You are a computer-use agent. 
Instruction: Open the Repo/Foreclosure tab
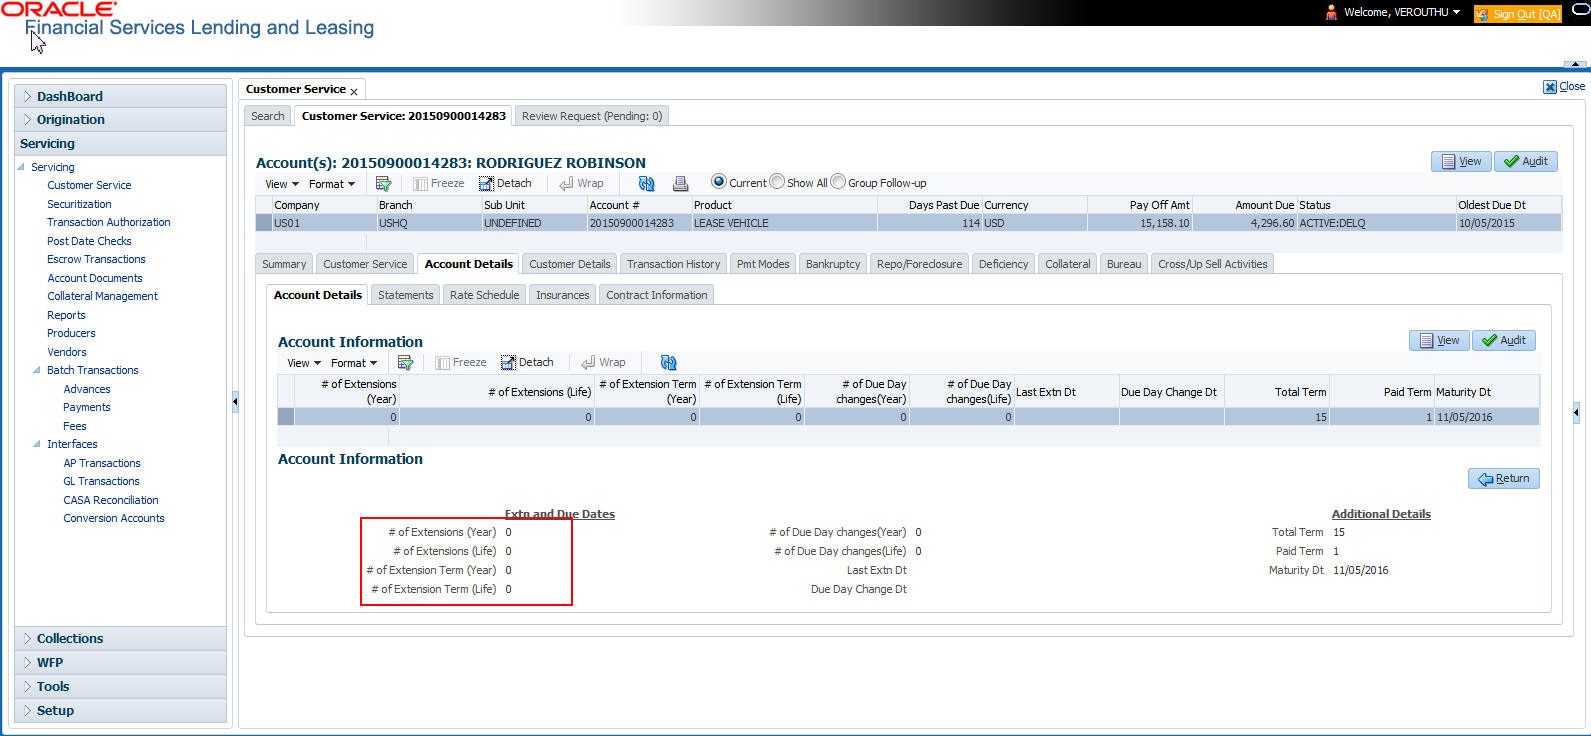[919, 264]
